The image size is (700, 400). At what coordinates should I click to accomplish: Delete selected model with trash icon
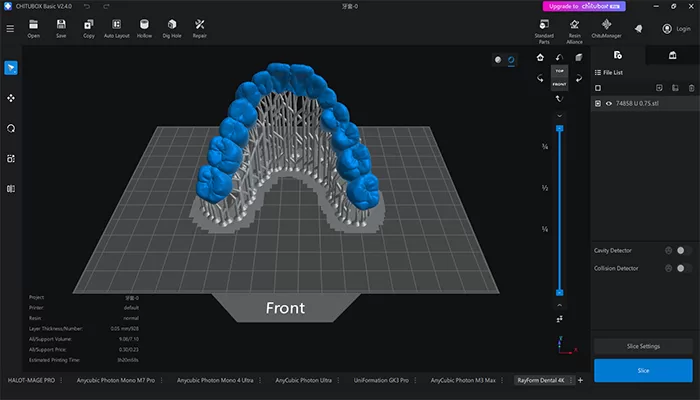pyautogui.click(x=691, y=88)
